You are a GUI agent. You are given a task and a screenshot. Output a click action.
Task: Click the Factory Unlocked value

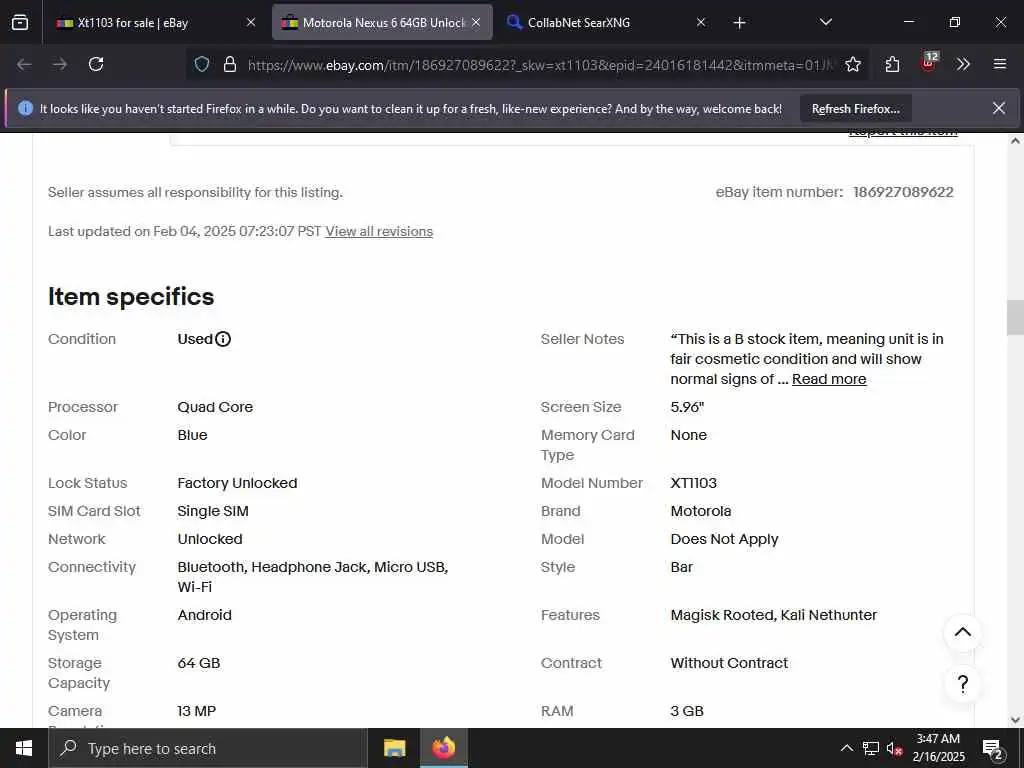237,483
